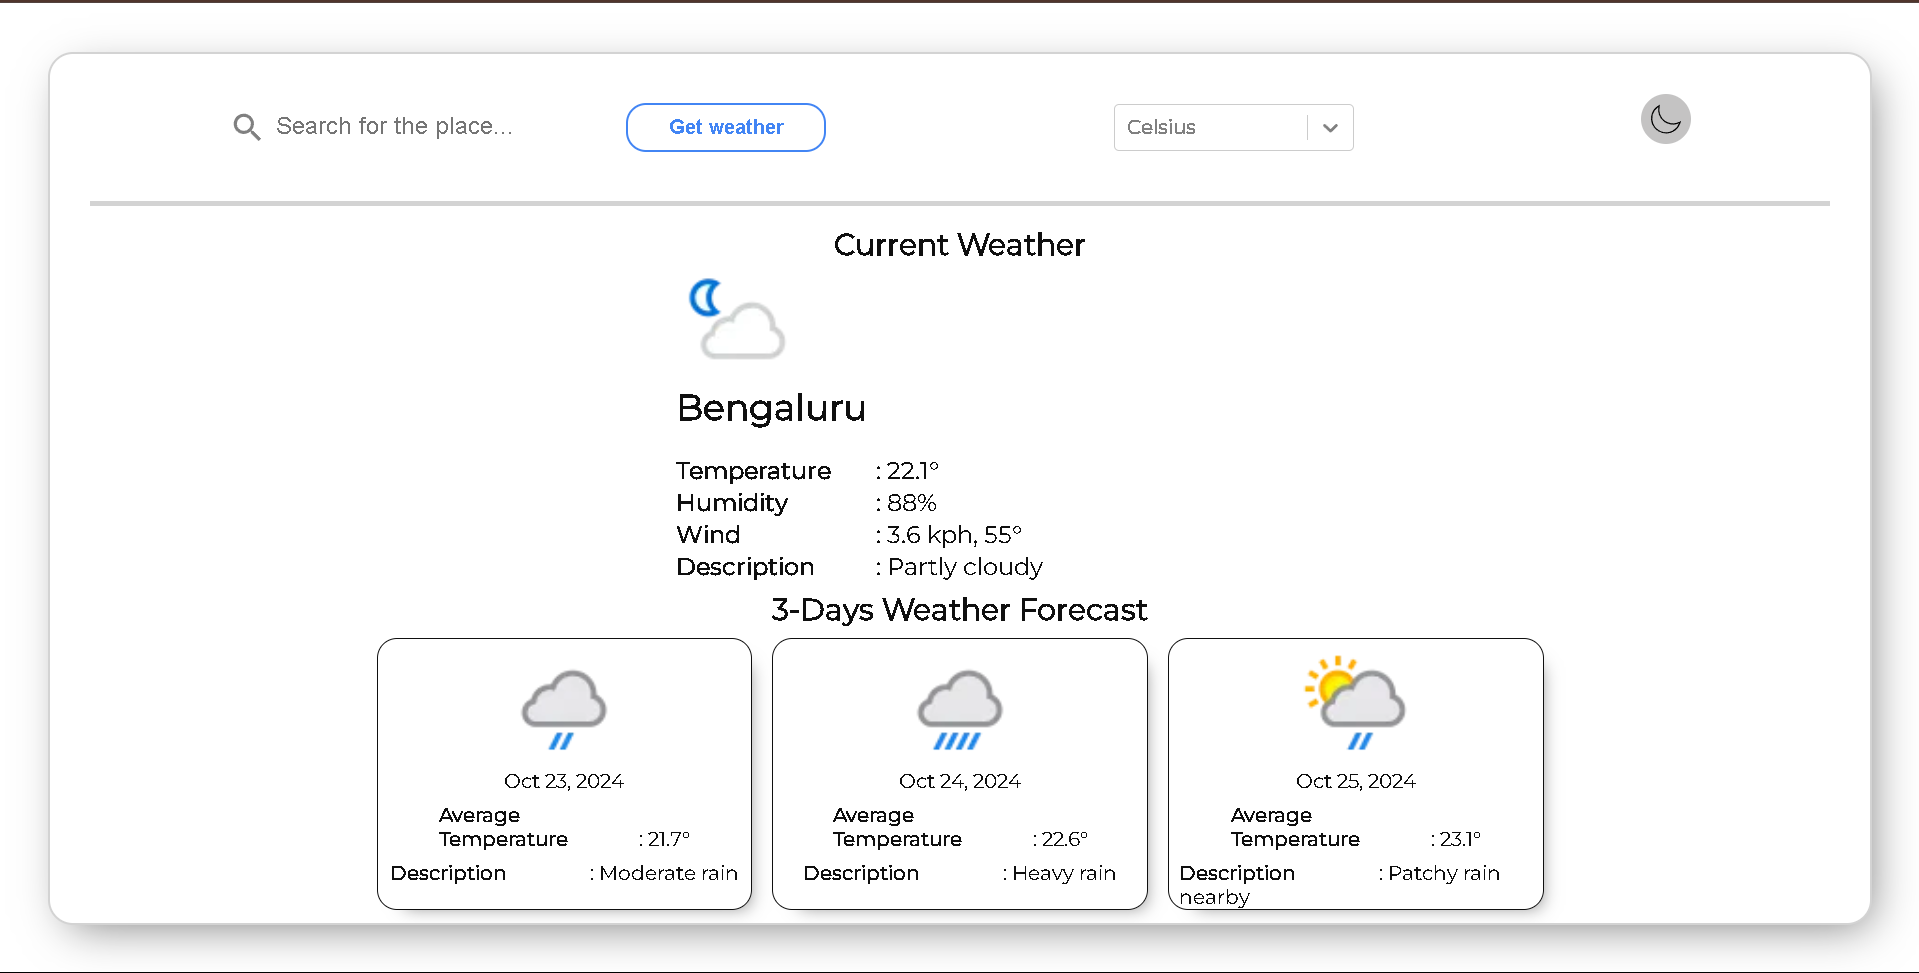The image size is (1919, 973).
Task: Click the Current Weather heading
Action: pos(959,245)
